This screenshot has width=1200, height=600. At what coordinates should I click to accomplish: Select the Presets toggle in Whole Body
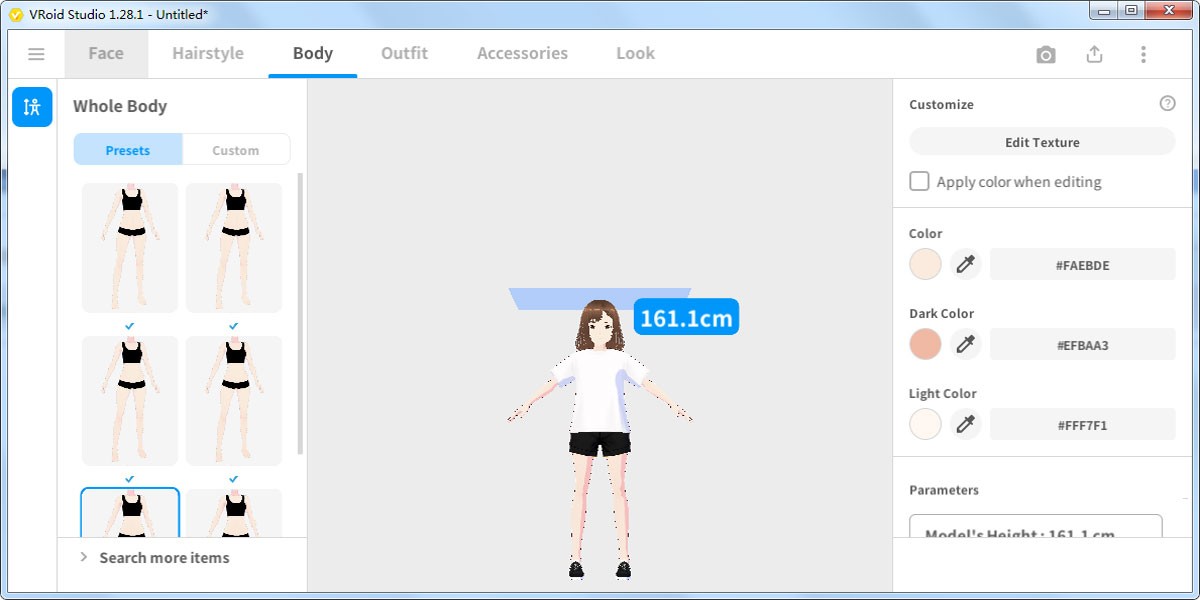[x=128, y=149]
